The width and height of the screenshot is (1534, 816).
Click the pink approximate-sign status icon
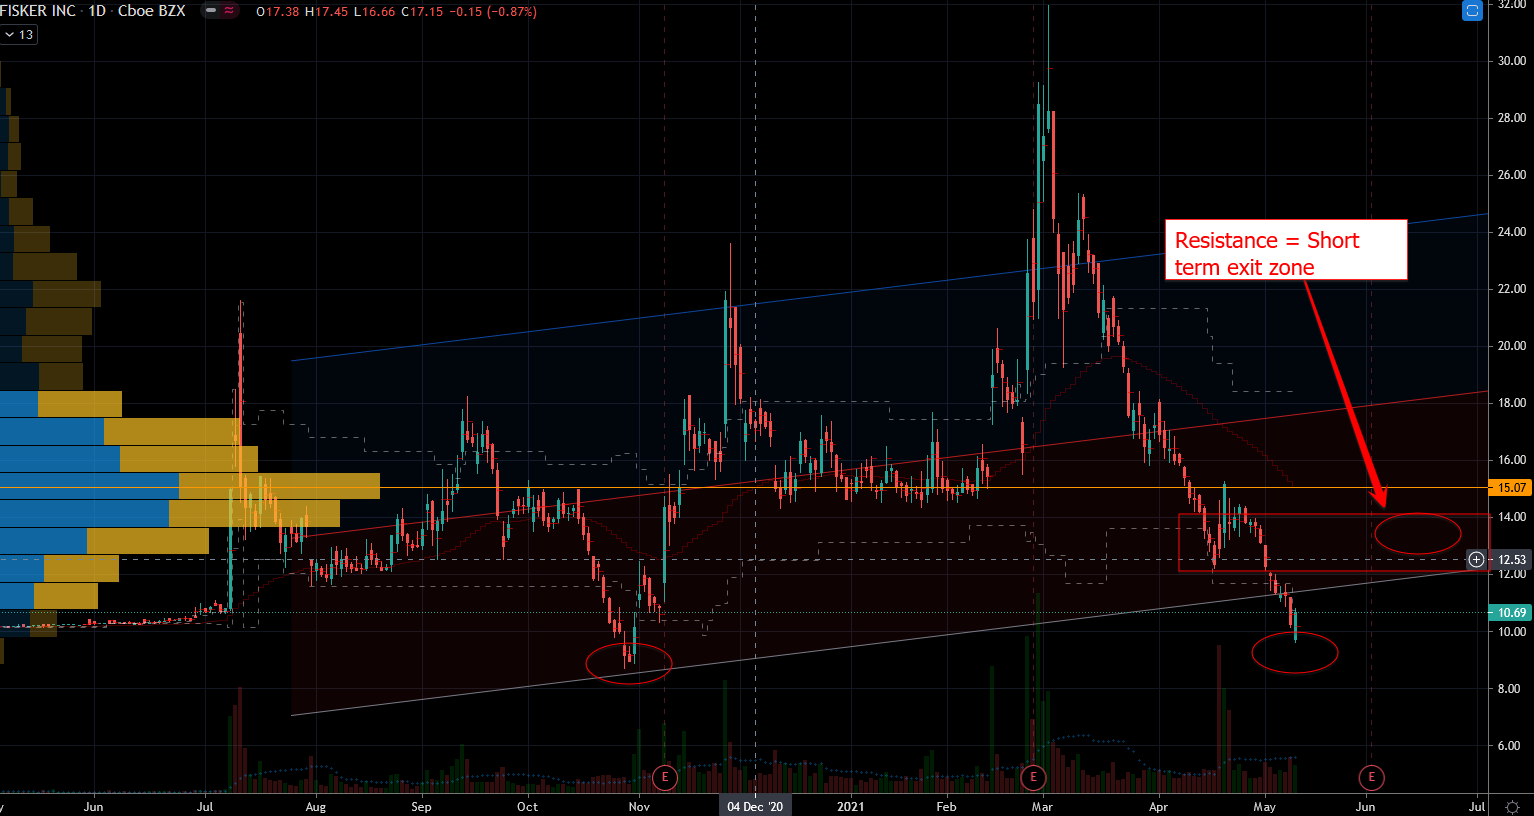coord(230,11)
